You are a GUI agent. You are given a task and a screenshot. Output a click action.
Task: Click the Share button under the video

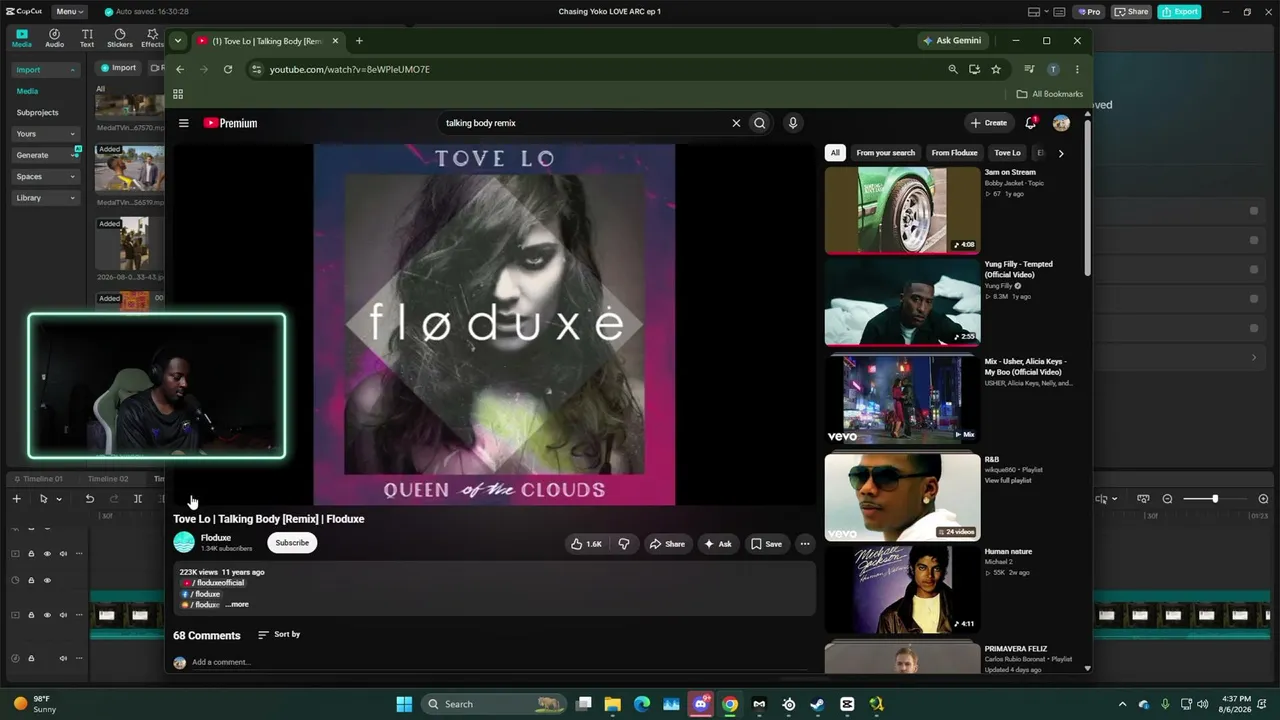[x=667, y=544]
